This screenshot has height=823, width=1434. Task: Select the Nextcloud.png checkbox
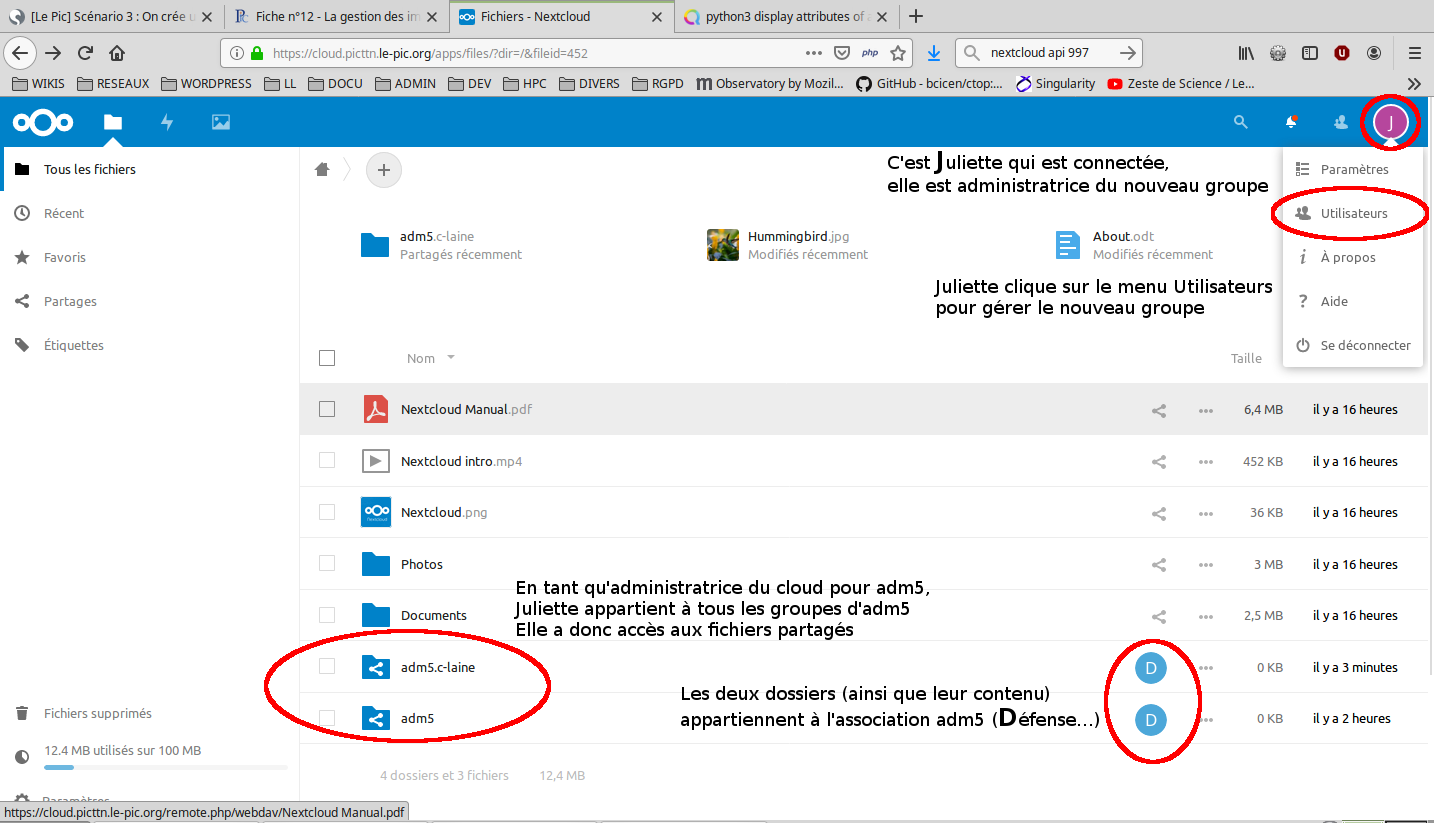pos(327,512)
